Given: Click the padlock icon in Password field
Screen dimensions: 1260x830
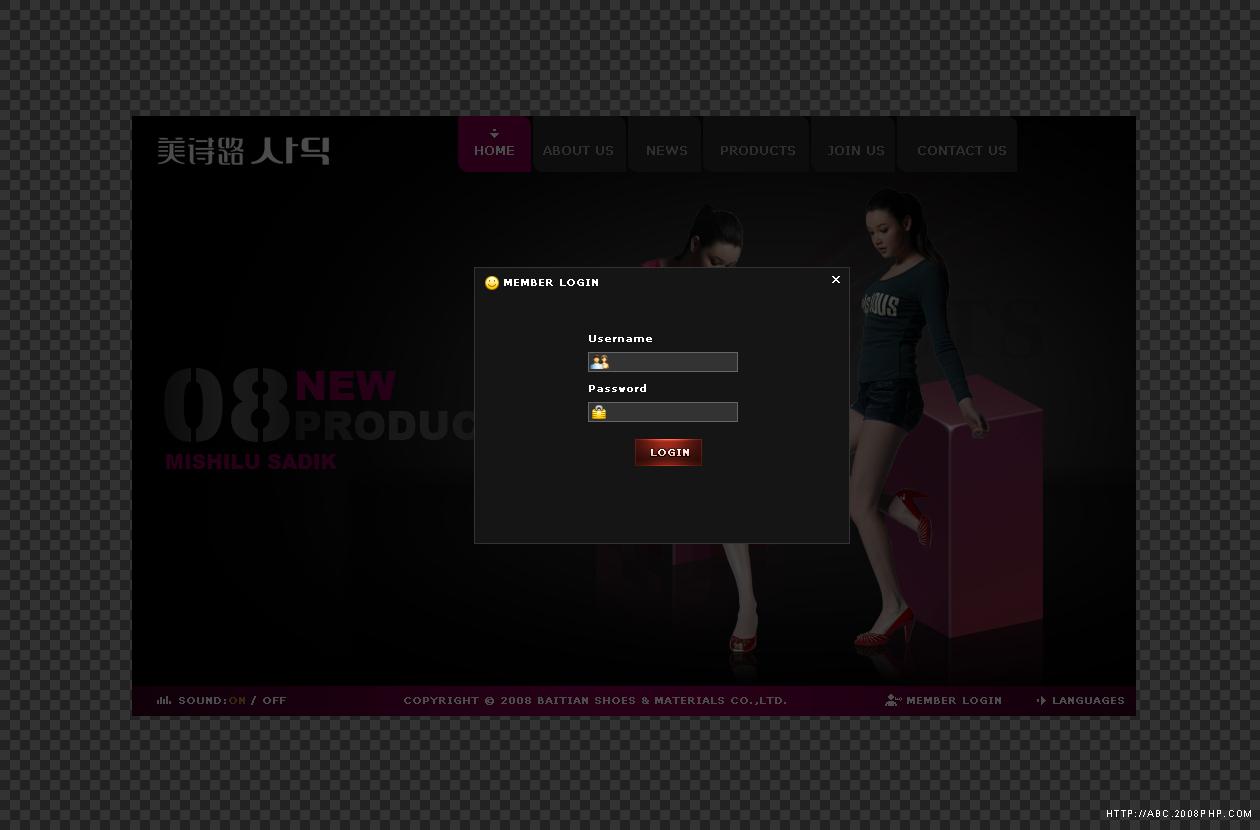Looking at the screenshot, I should [x=599, y=412].
